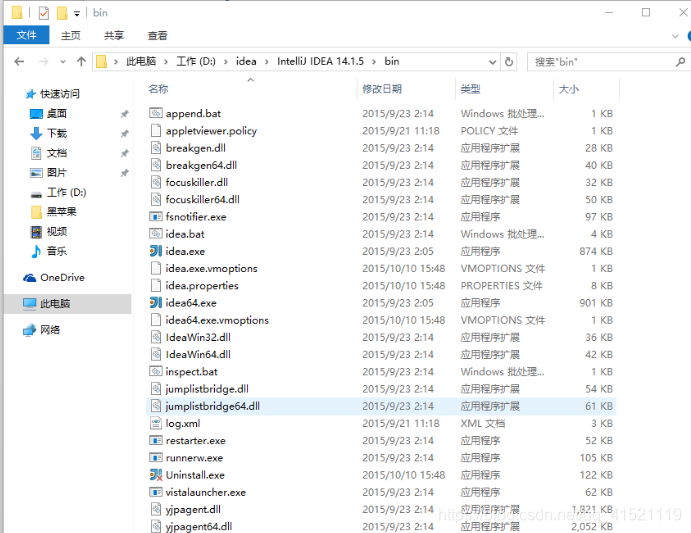The width and height of the screenshot is (691, 533).
Task: Expand chevron after IntelliJ IDEA 14.1.5 breadcrumb
Action: [x=374, y=62]
